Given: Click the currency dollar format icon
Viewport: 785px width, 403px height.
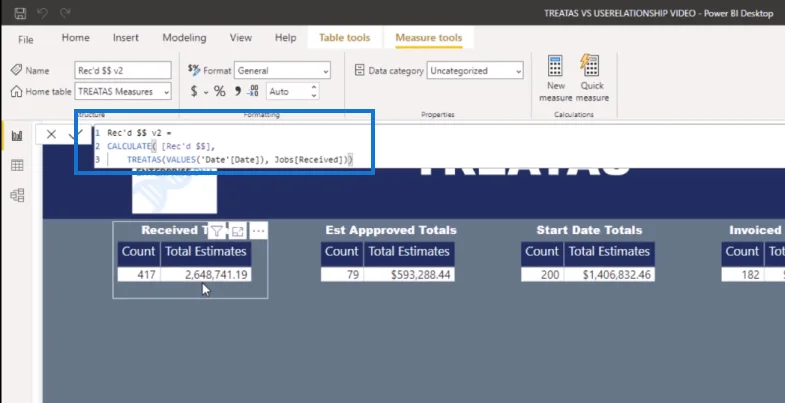Looking at the screenshot, I should point(194,91).
